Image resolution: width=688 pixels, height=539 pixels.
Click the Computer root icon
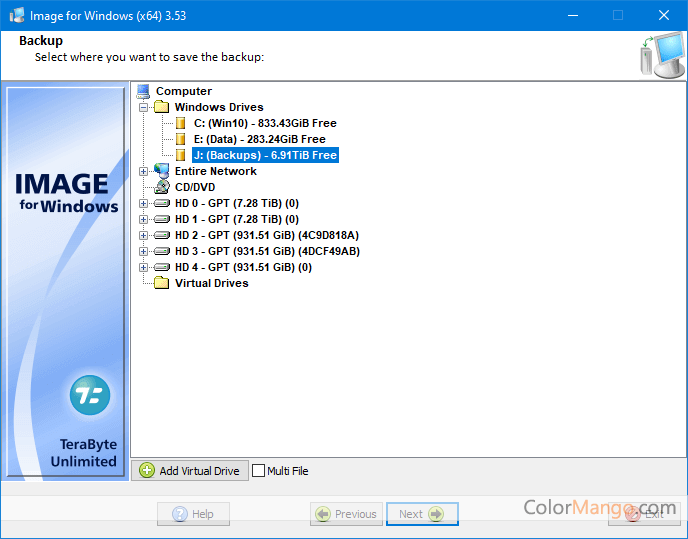coord(143,91)
